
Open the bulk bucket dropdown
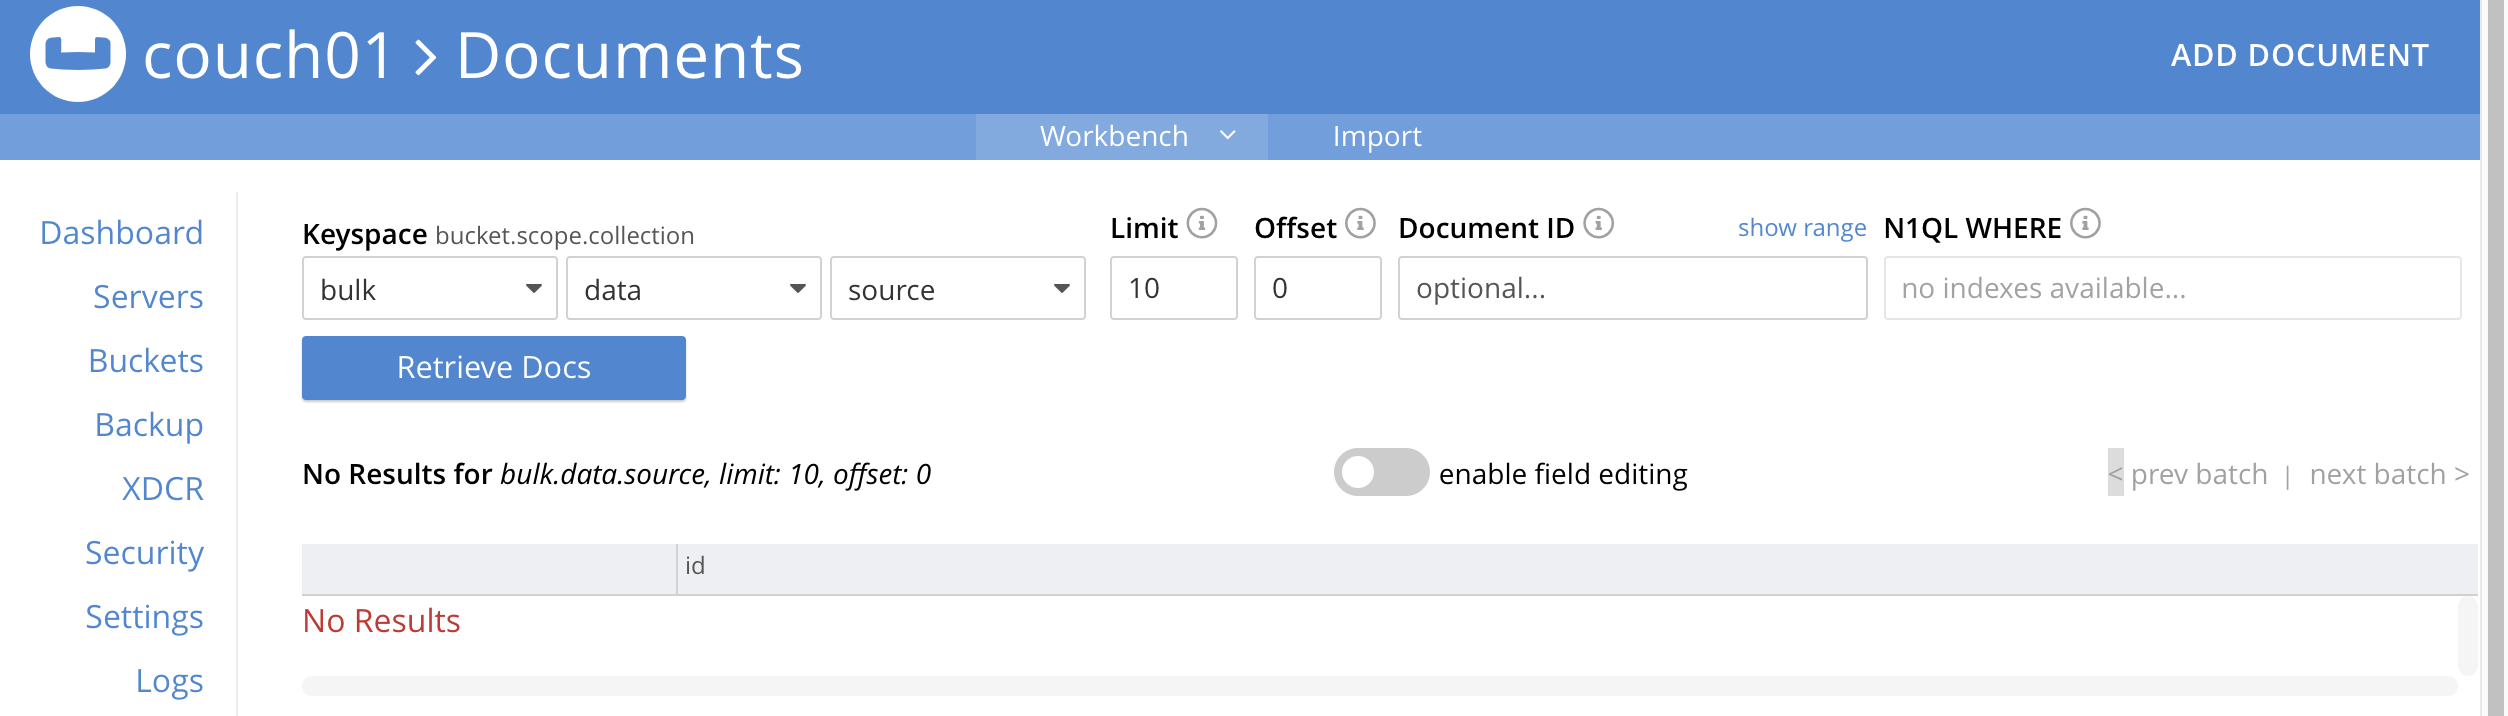429,289
